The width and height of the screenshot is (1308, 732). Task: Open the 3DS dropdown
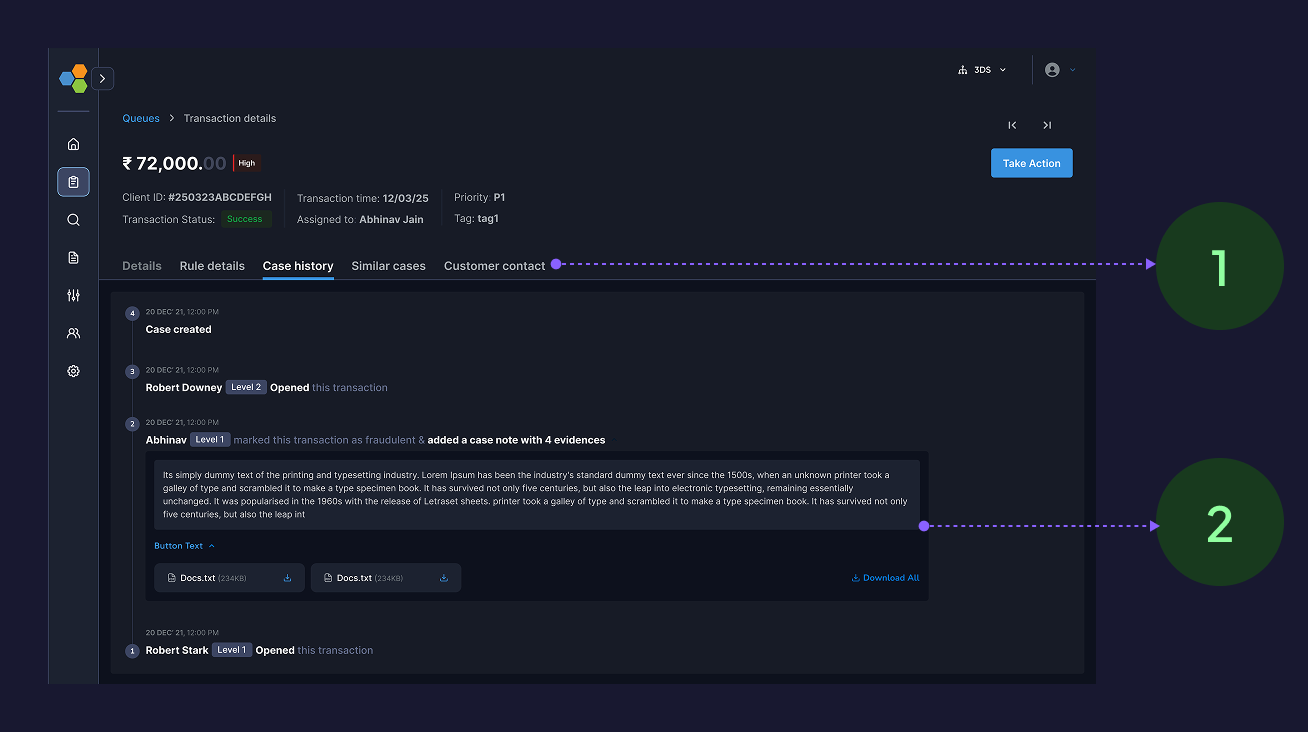[982, 70]
